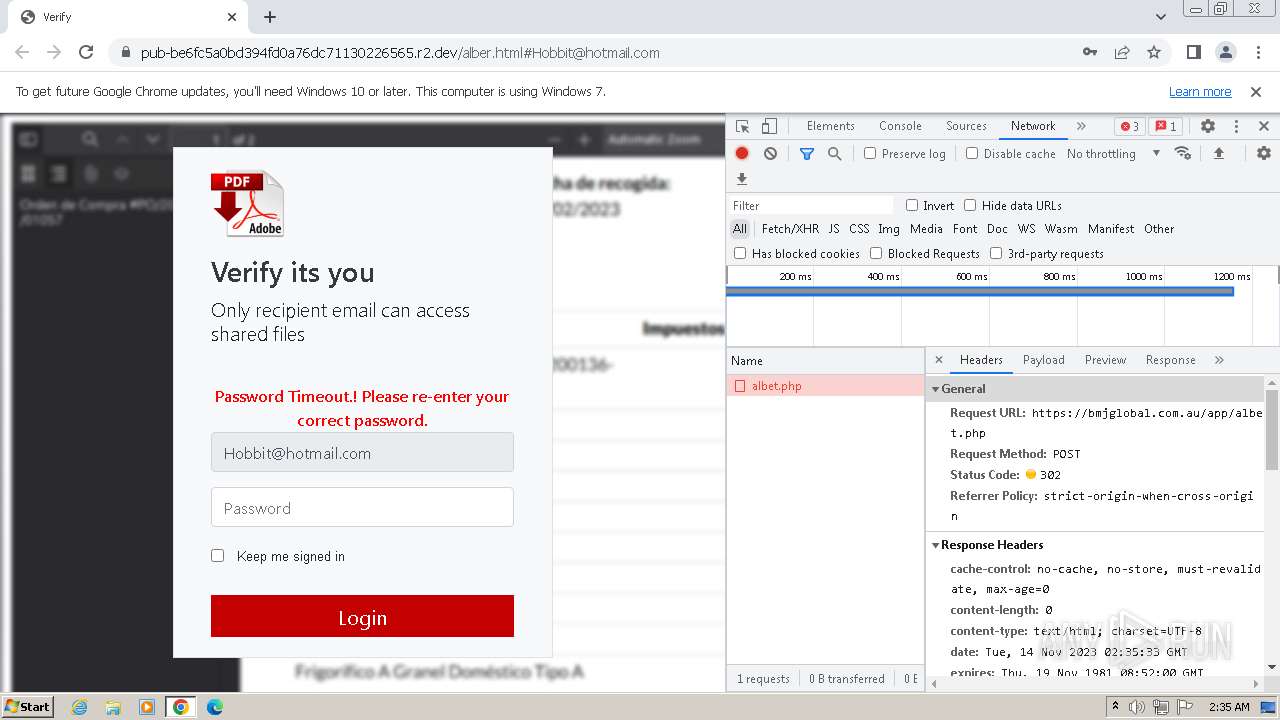
Task: Open network conditions wifi icon
Action: click(1183, 153)
